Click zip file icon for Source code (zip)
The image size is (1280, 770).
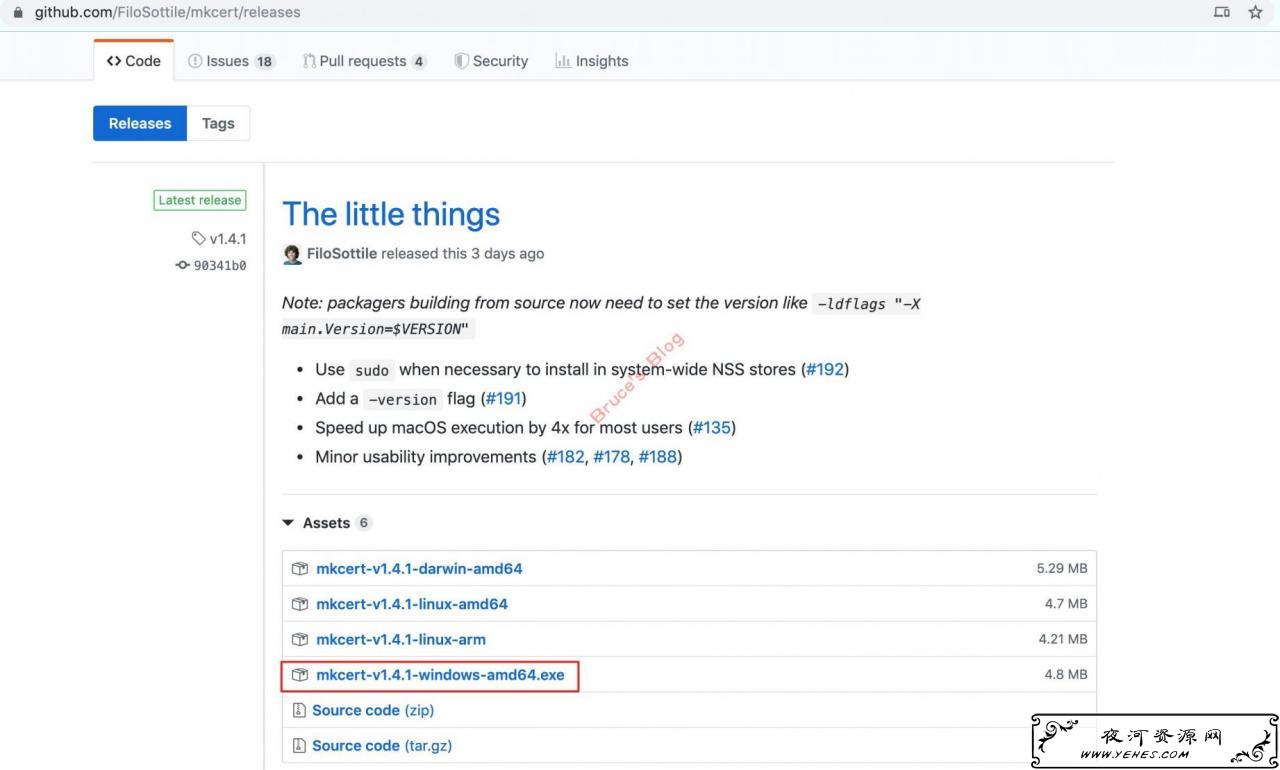(298, 710)
